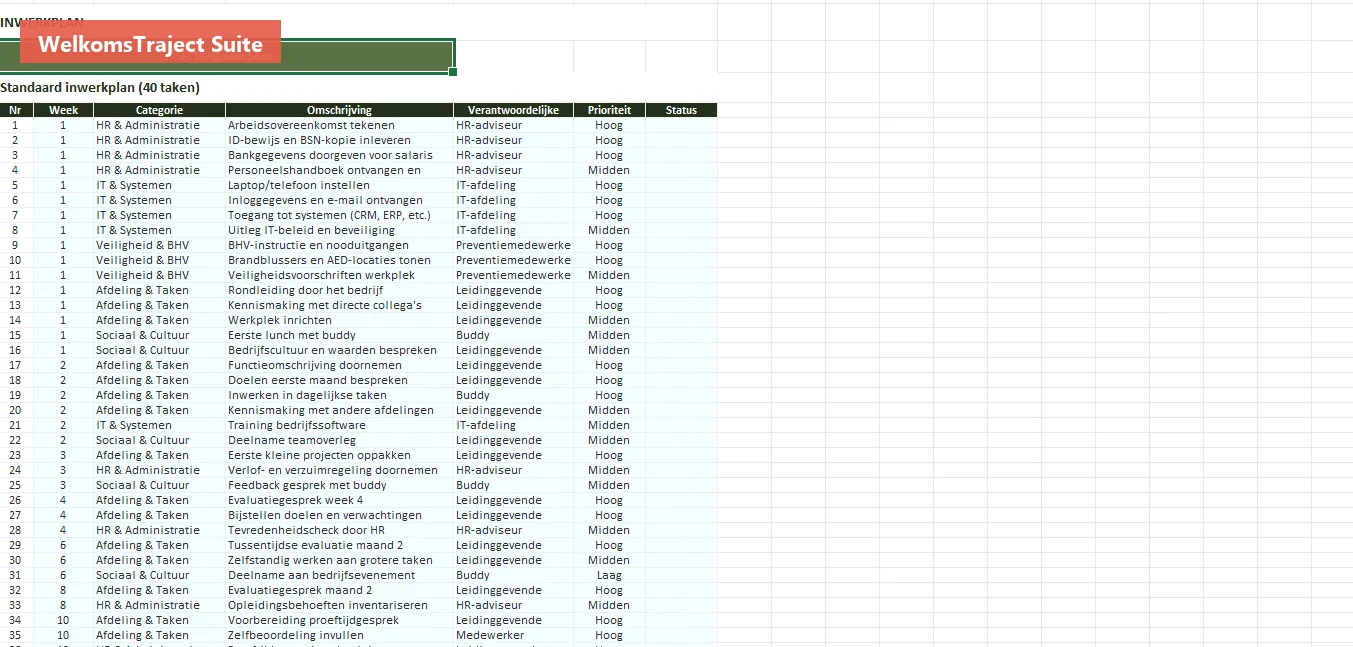Select the 'Werkplek inrichten' cell

click(340, 320)
